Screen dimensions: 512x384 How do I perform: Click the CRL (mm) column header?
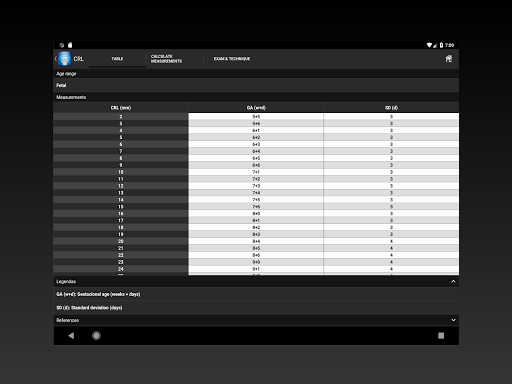pos(121,108)
